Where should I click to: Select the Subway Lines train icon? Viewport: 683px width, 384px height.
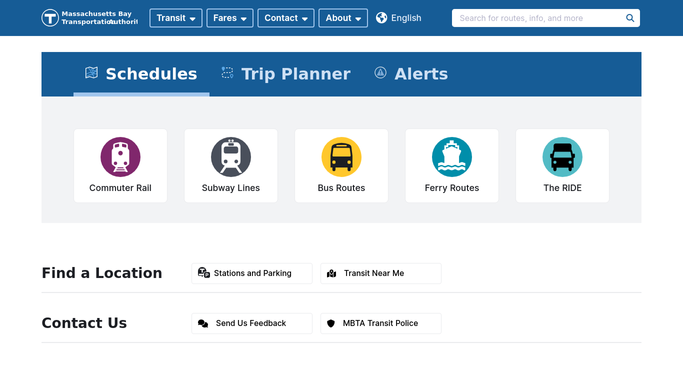tap(231, 157)
